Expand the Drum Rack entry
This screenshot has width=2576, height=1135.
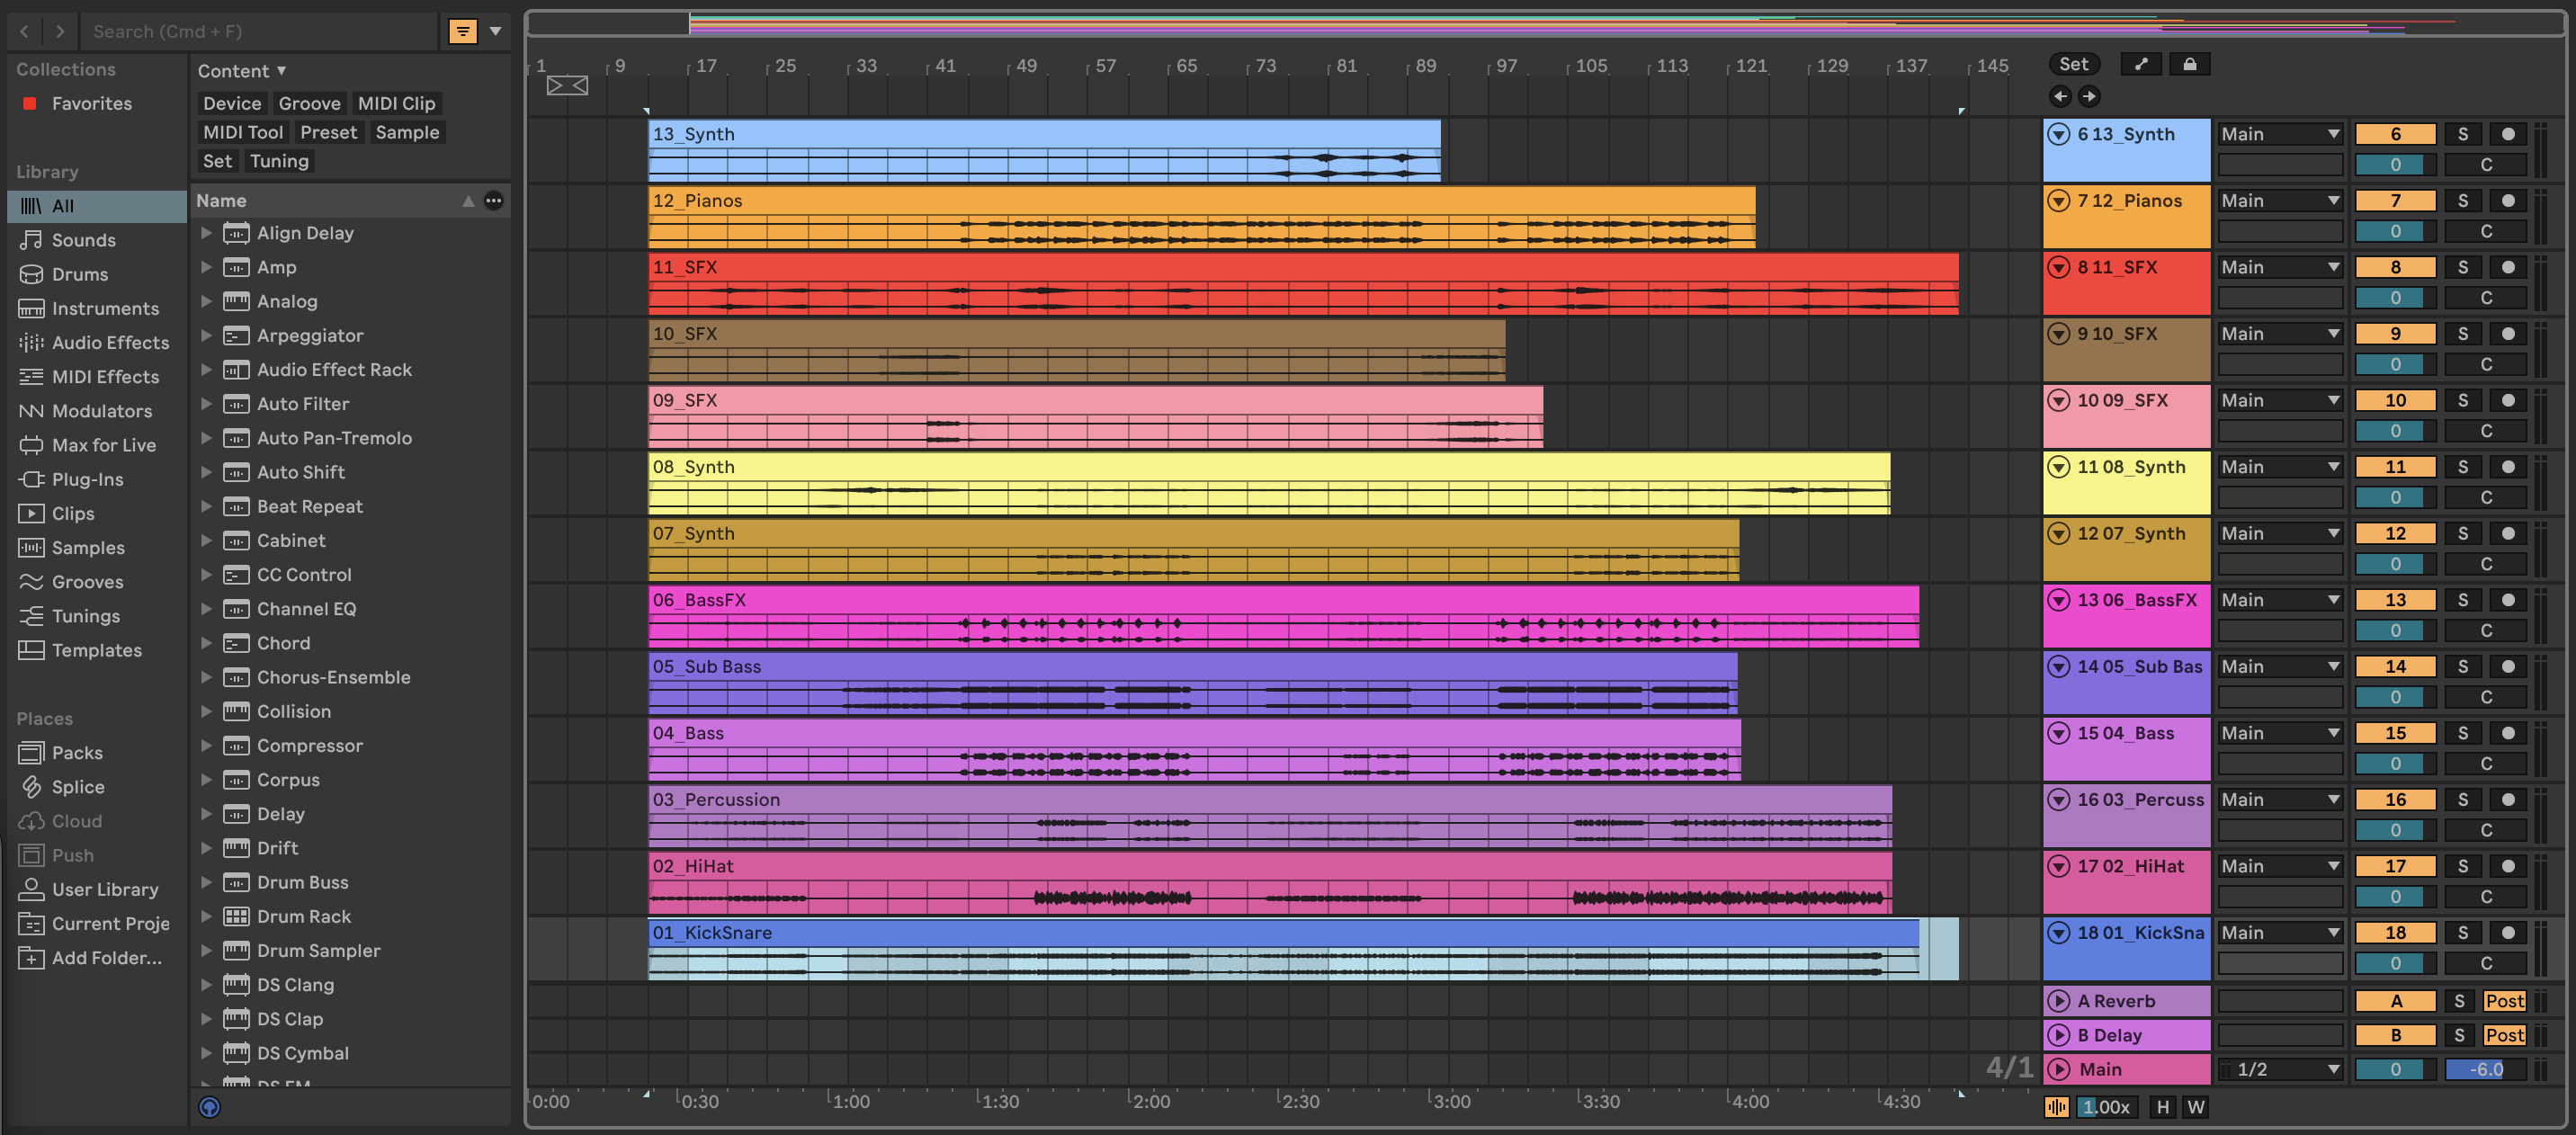[206, 916]
